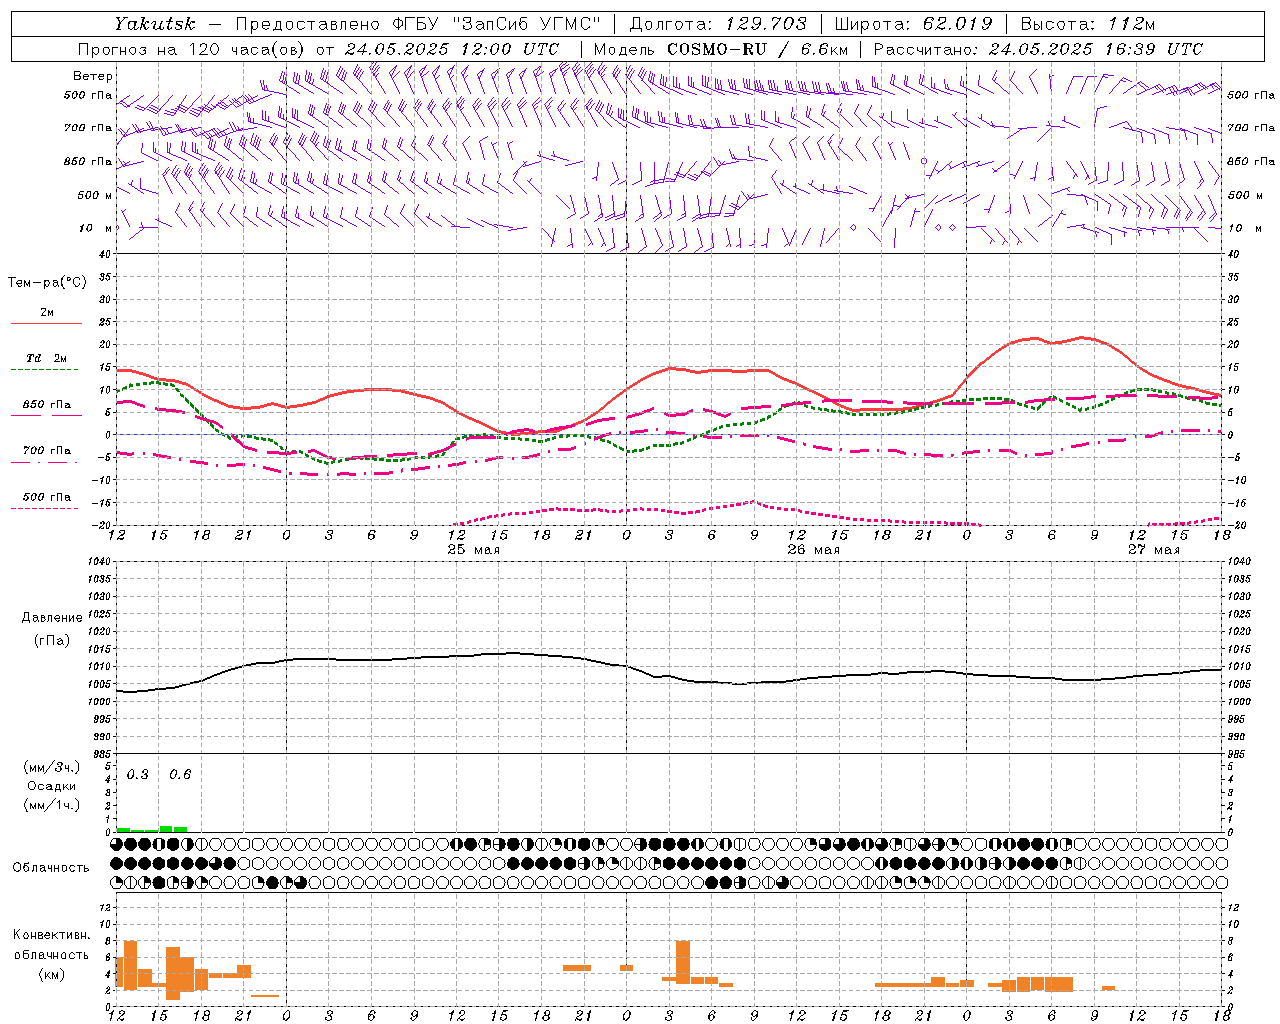Click the (мм/3ч.) precipitation unit label
The height and width of the screenshot is (1024, 1280).
coord(52,767)
